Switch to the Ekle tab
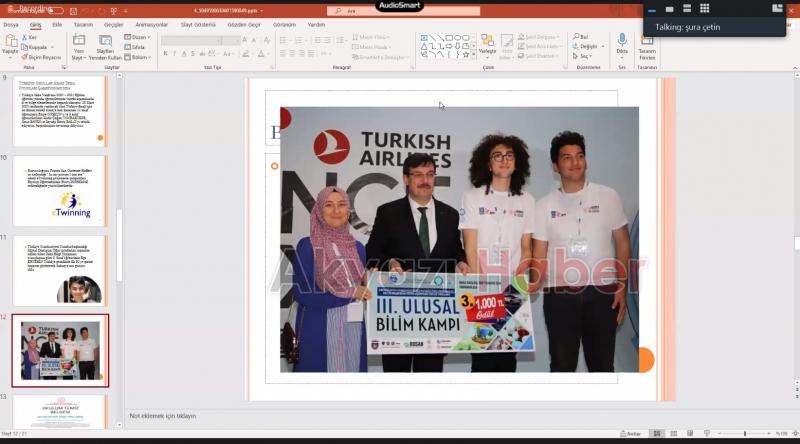The height and width of the screenshot is (444, 800). [x=57, y=24]
